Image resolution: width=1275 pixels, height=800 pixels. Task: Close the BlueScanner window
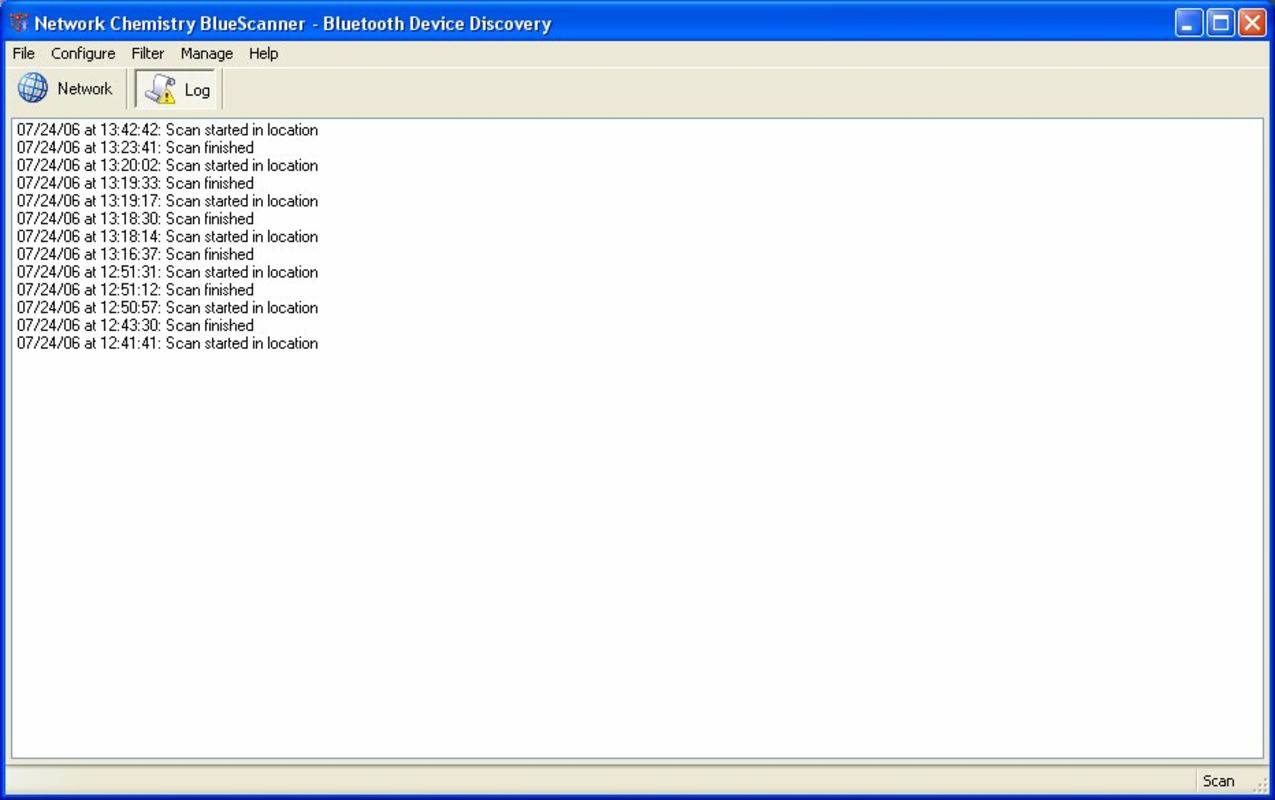coord(1252,23)
